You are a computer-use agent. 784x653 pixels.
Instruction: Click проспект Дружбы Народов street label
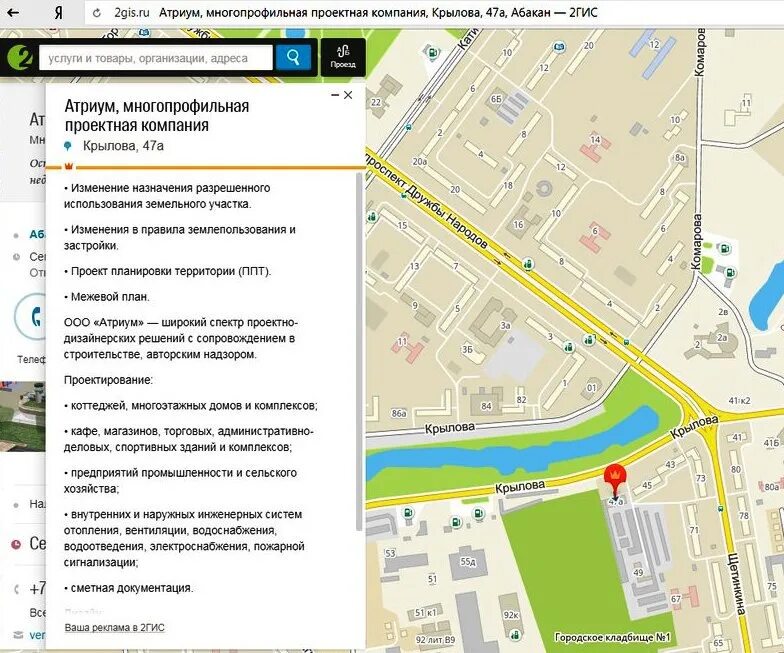coord(426,199)
